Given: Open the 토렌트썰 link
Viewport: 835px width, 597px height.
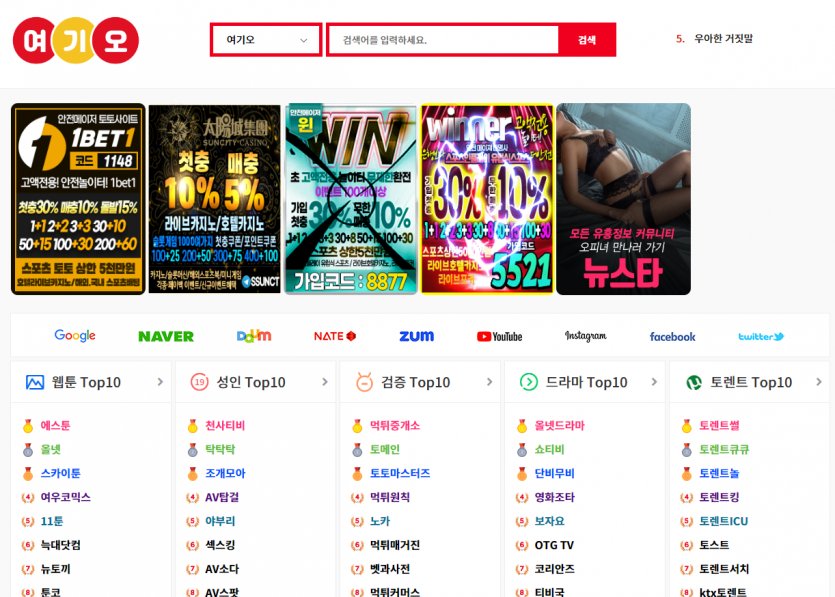Looking at the screenshot, I should tap(719, 426).
